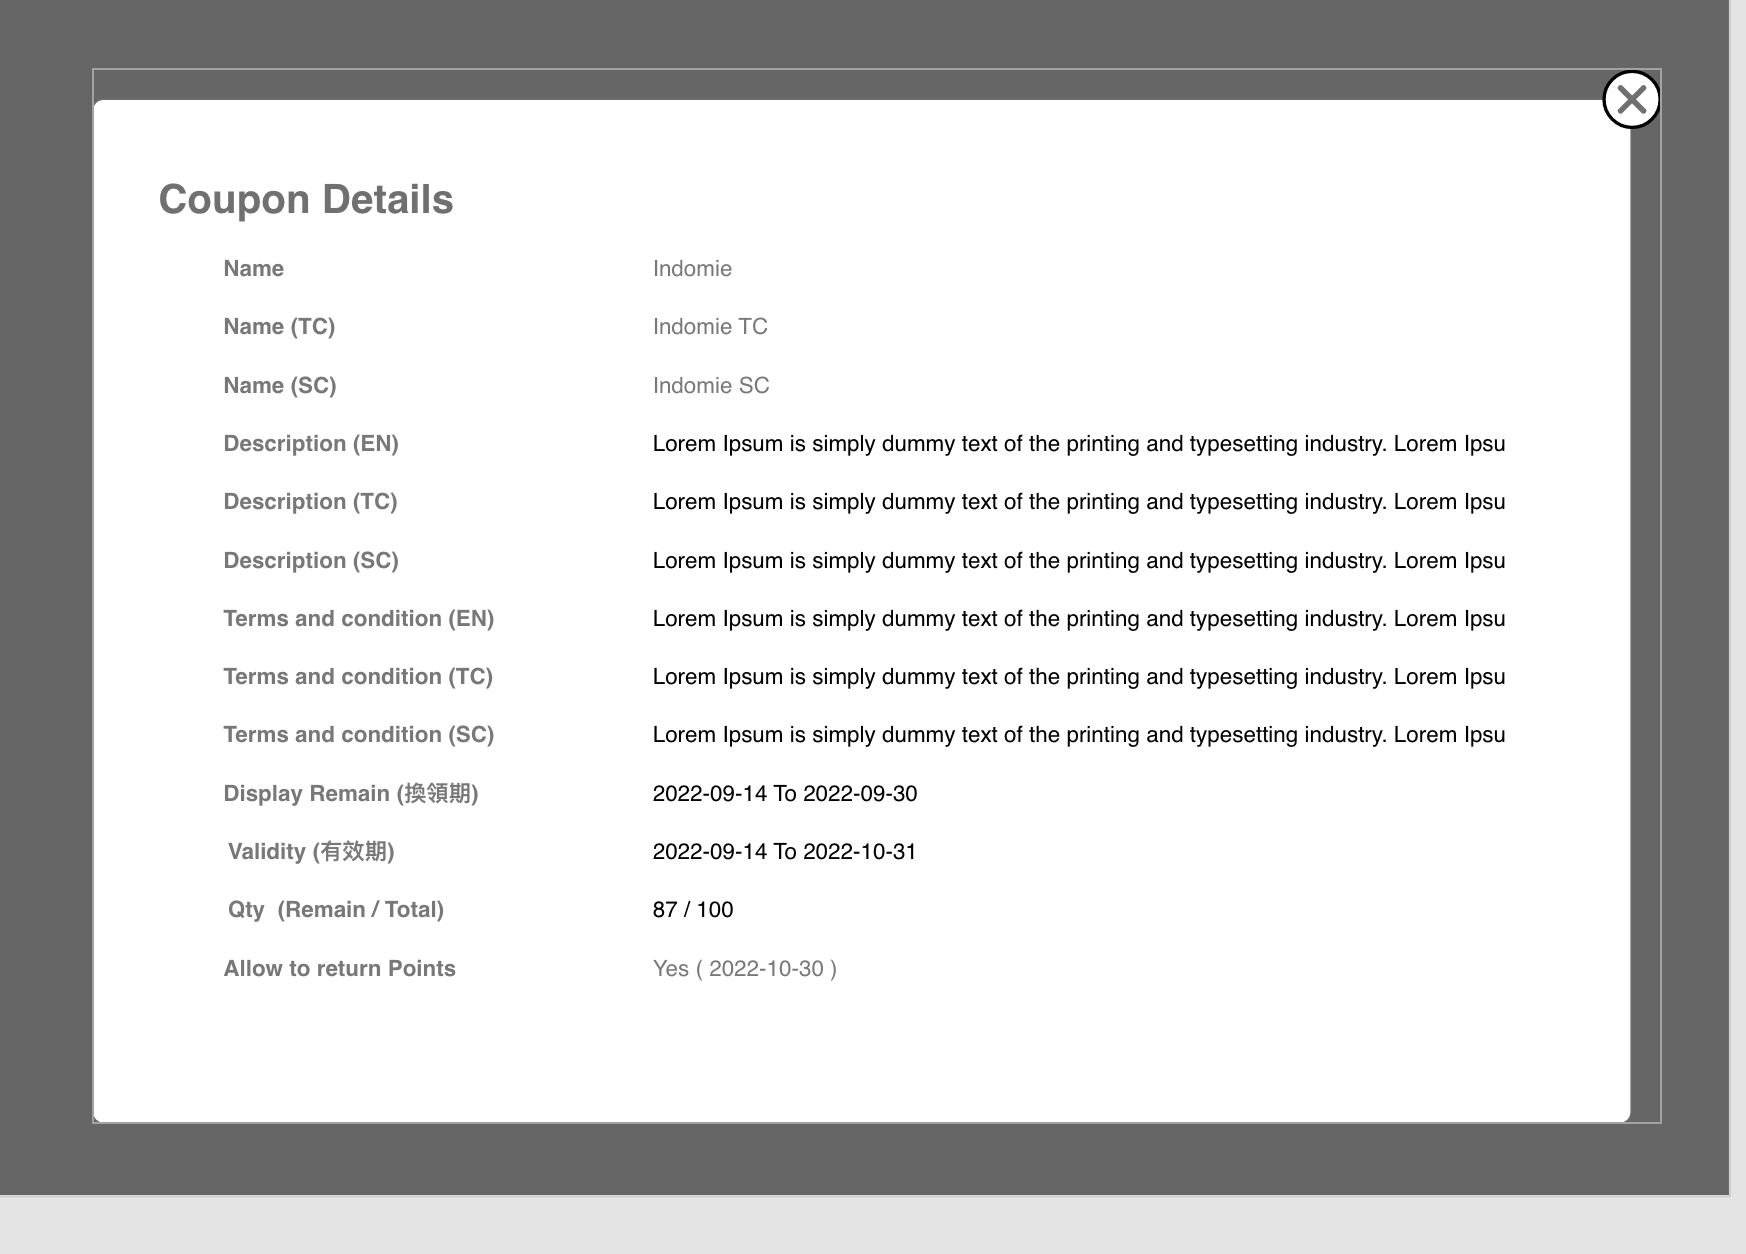Click the Description (EN) lorem ipsum text
1746x1254 pixels.
1078,444
